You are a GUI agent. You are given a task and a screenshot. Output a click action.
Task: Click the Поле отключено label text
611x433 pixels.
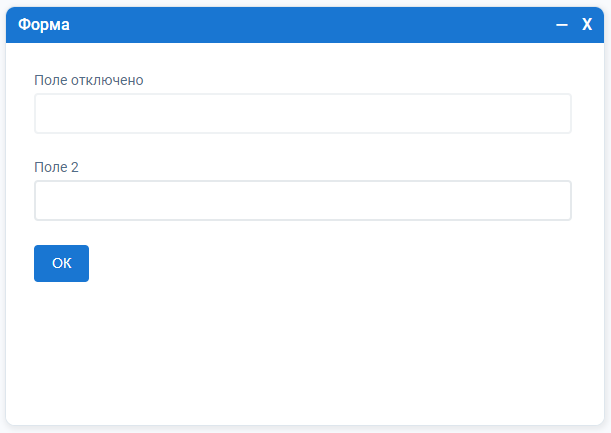tap(89, 80)
